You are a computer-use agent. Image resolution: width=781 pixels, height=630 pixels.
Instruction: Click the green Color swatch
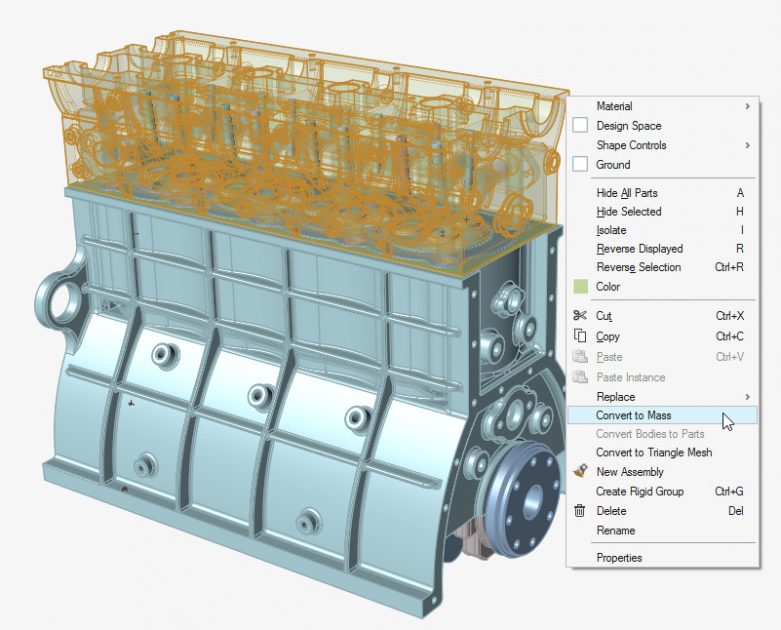coord(580,287)
